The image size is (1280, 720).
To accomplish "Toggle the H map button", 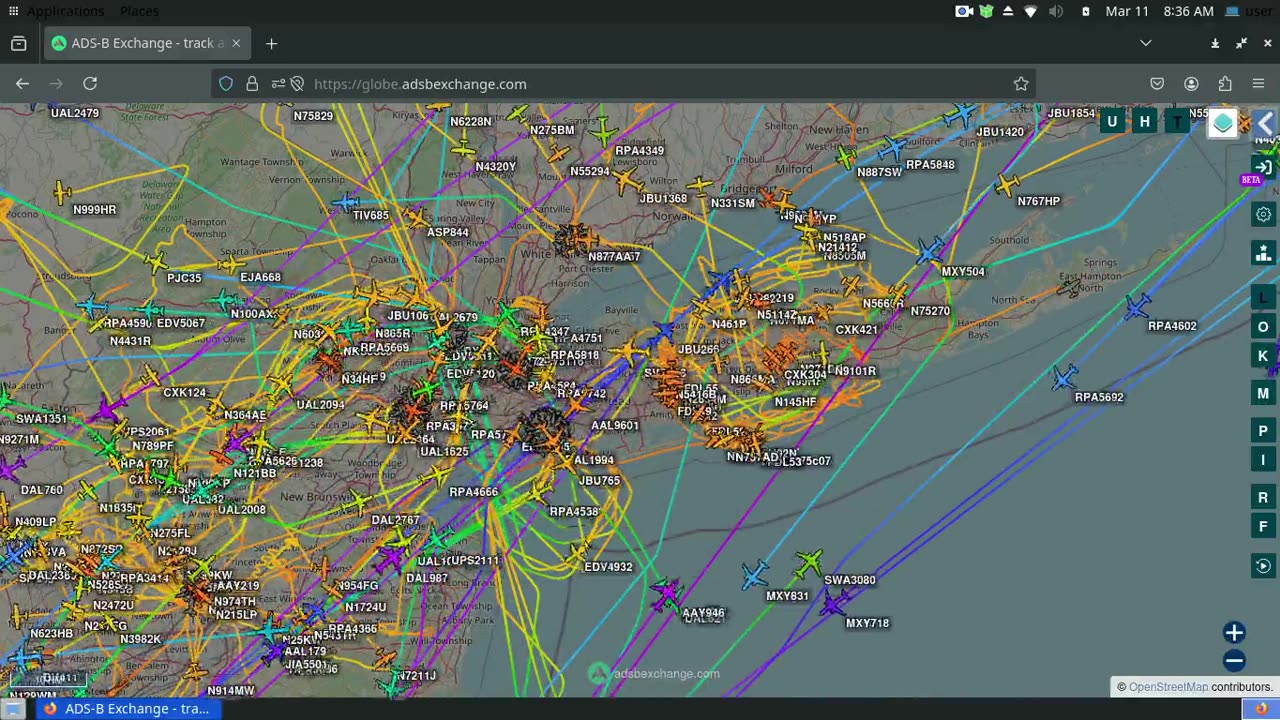I will pos(1144,122).
